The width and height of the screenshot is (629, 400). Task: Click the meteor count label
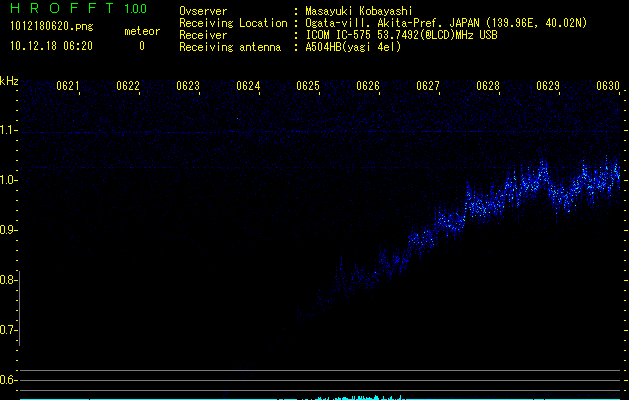click(x=141, y=31)
